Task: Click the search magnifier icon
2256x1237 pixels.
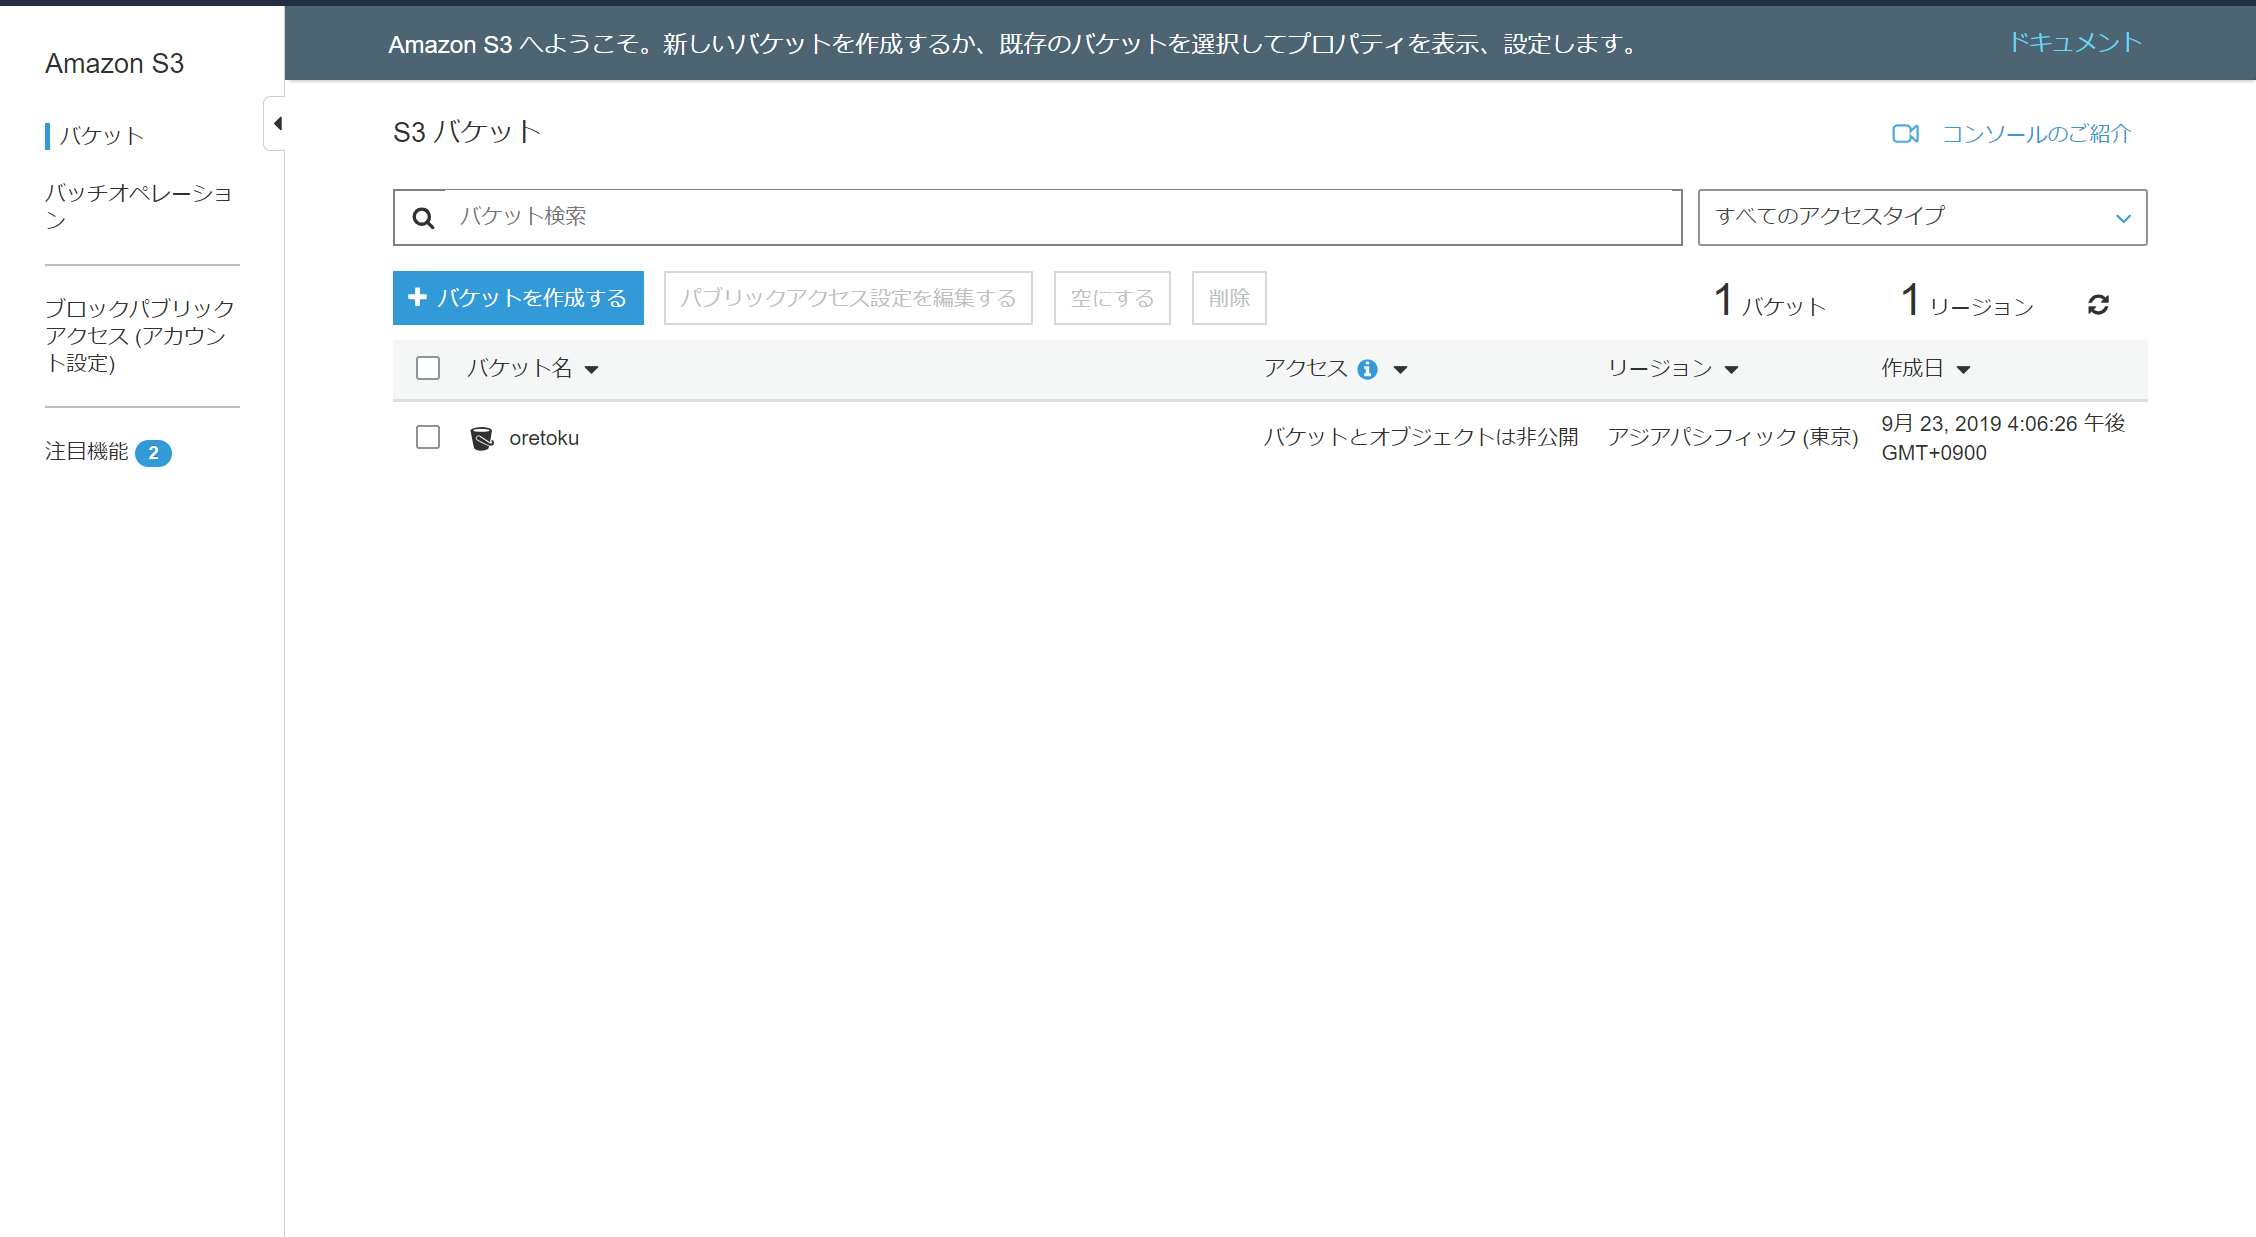Action: tap(423, 218)
